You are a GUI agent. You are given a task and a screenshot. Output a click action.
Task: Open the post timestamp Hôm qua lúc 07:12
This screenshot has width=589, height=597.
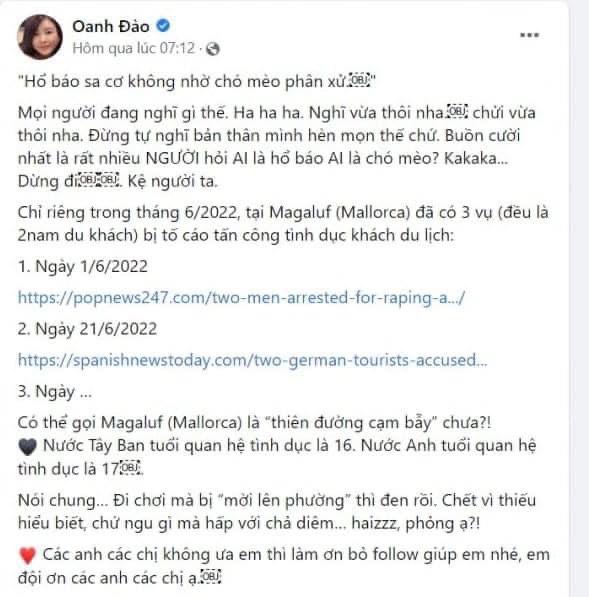point(134,48)
